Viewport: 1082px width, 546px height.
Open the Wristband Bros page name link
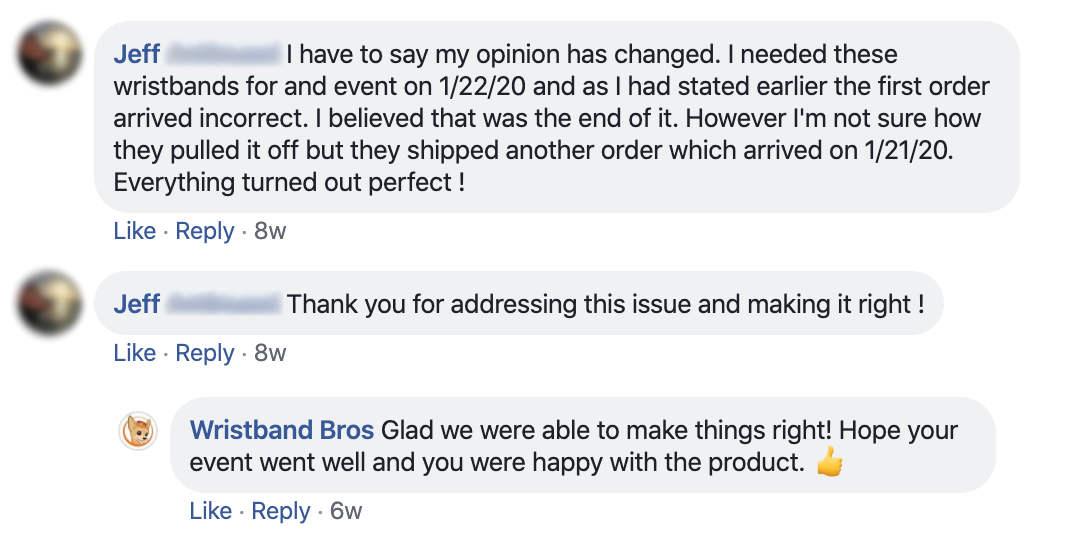[x=282, y=431]
